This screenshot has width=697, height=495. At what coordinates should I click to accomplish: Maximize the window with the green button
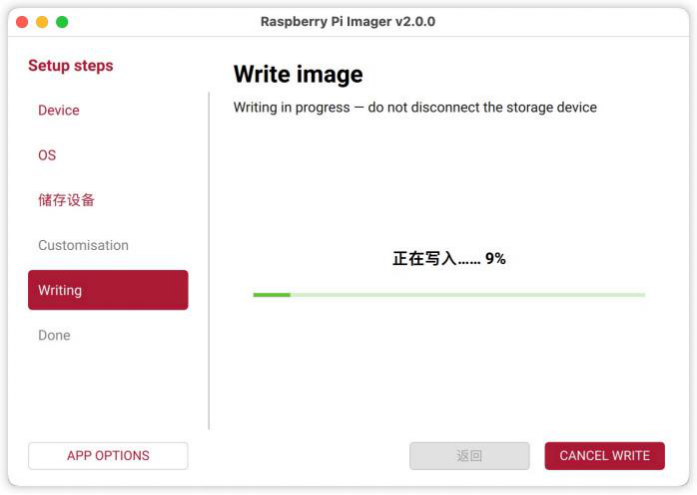(x=62, y=22)
